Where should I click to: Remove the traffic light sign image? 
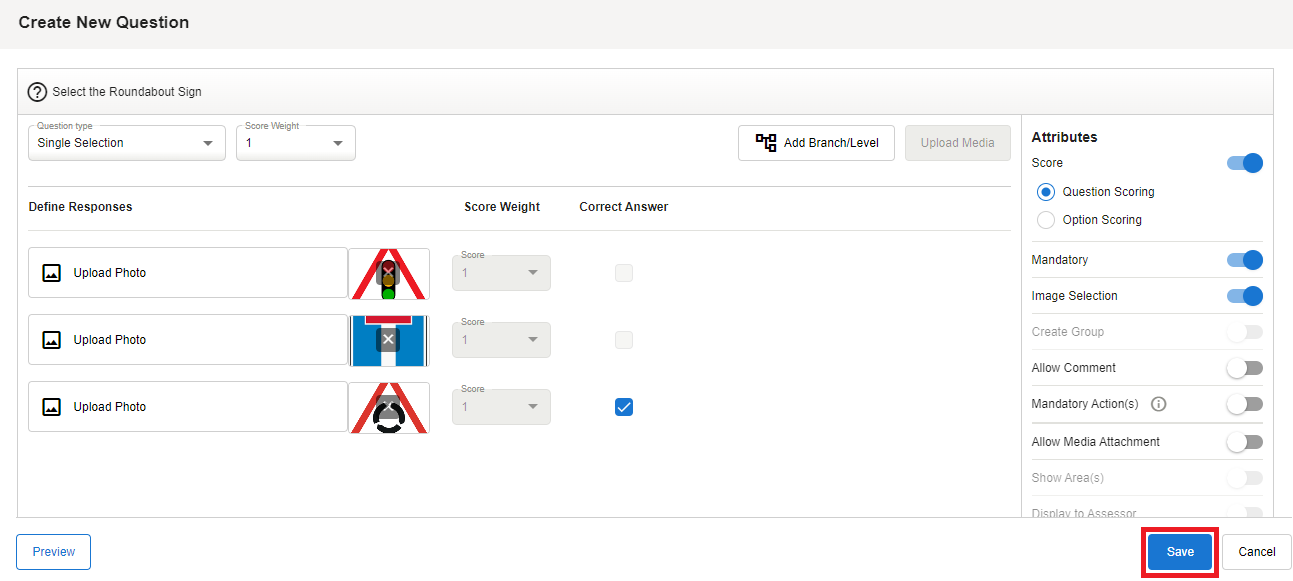click(x=388, y=272)
